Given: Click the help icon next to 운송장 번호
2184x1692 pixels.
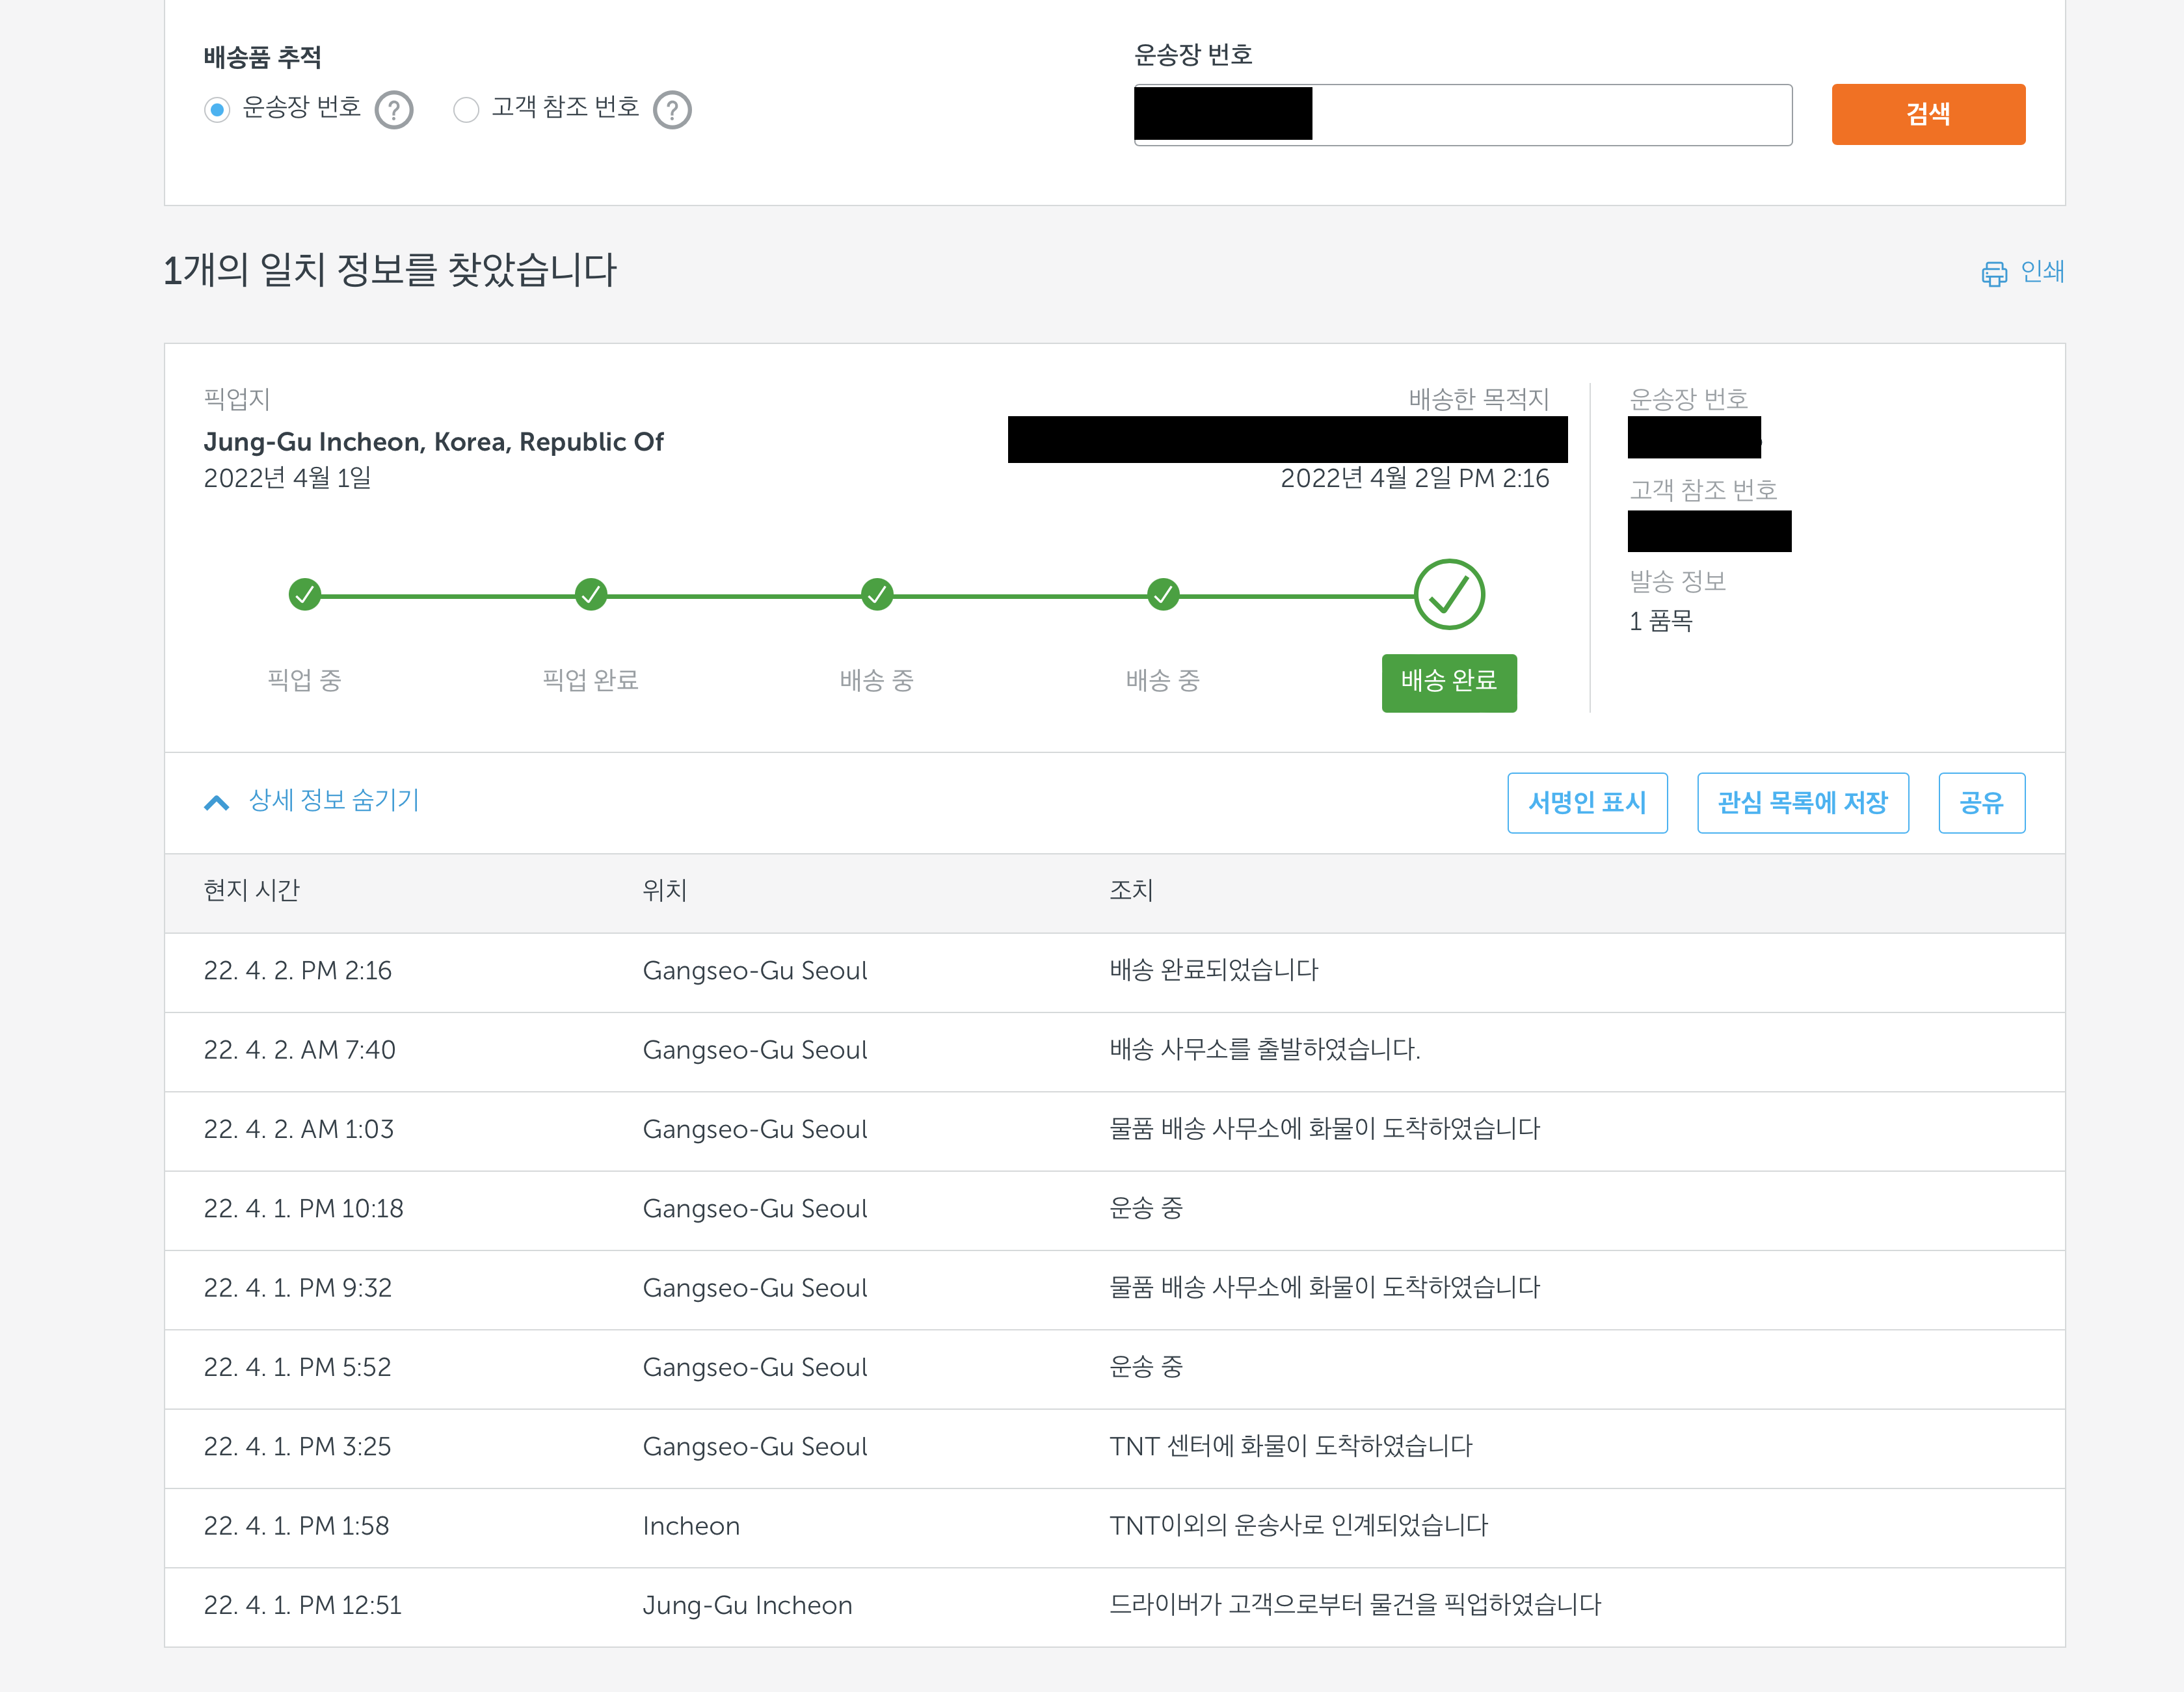Looking at the screenshot, I should [394, 110].
